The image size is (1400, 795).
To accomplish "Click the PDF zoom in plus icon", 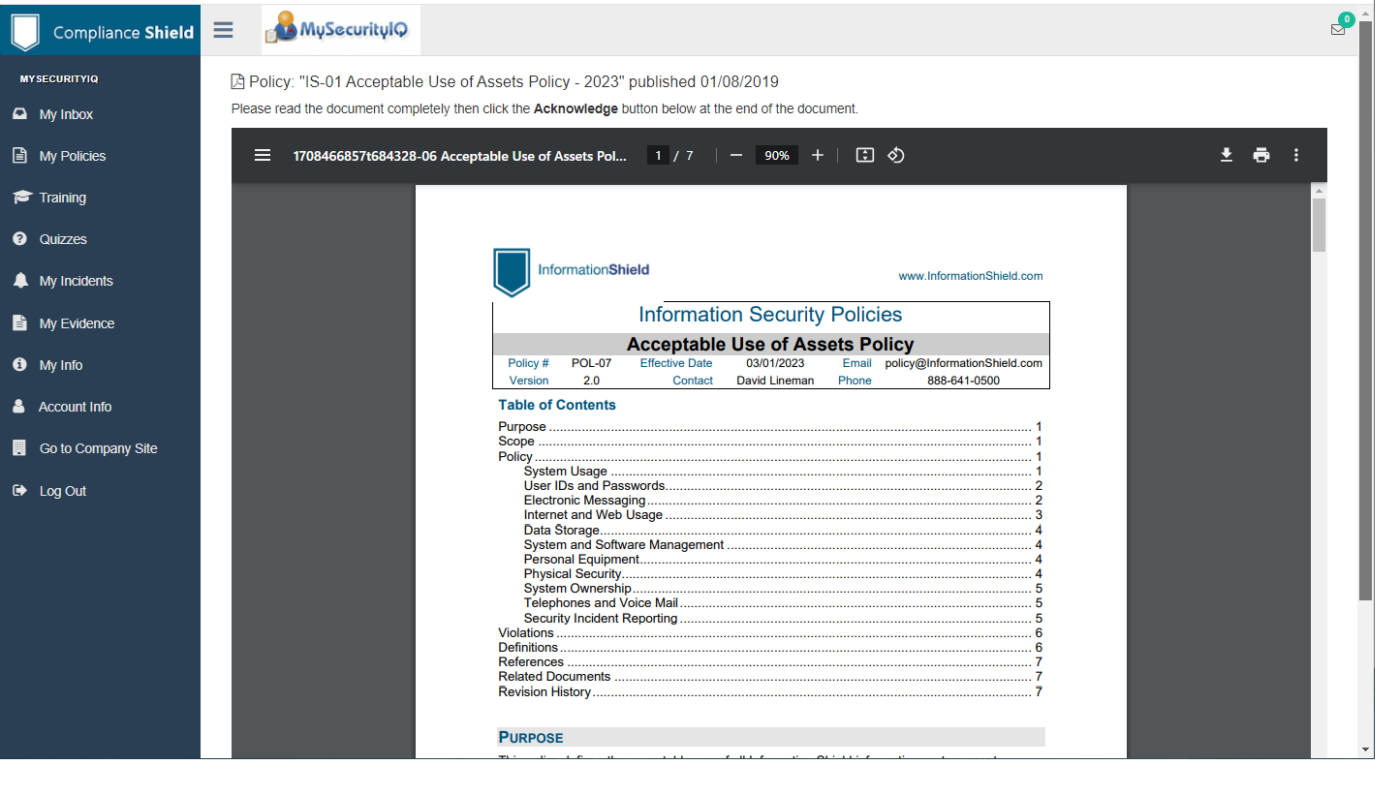I will pos(817,155).
